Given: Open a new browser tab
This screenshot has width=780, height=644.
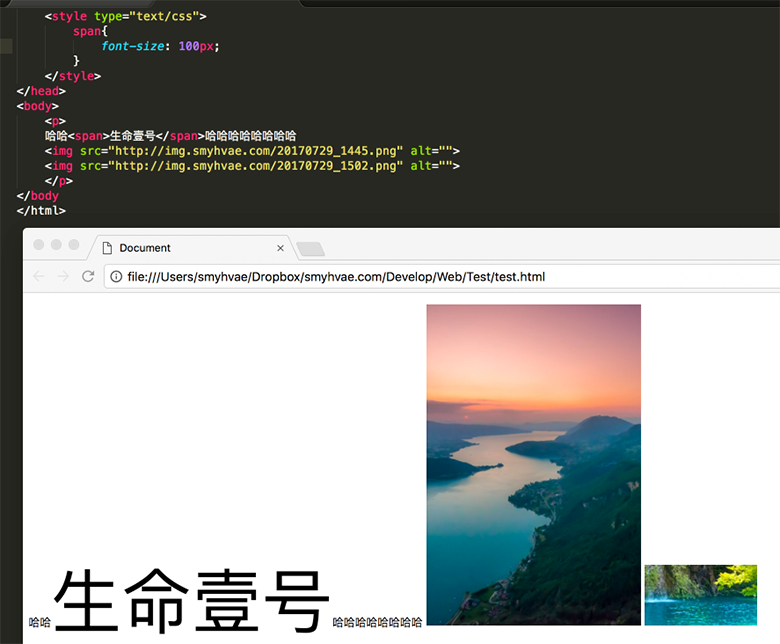Looking at the screenshot, I should point(311,249).
